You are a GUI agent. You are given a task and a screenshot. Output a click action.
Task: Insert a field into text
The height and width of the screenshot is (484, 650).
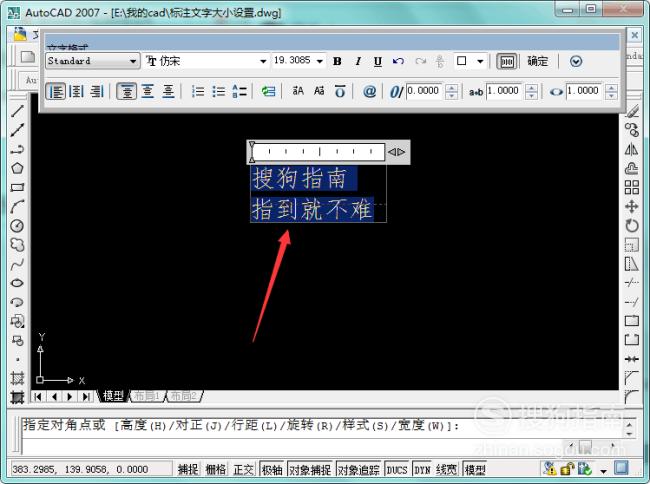coord(268,91)
